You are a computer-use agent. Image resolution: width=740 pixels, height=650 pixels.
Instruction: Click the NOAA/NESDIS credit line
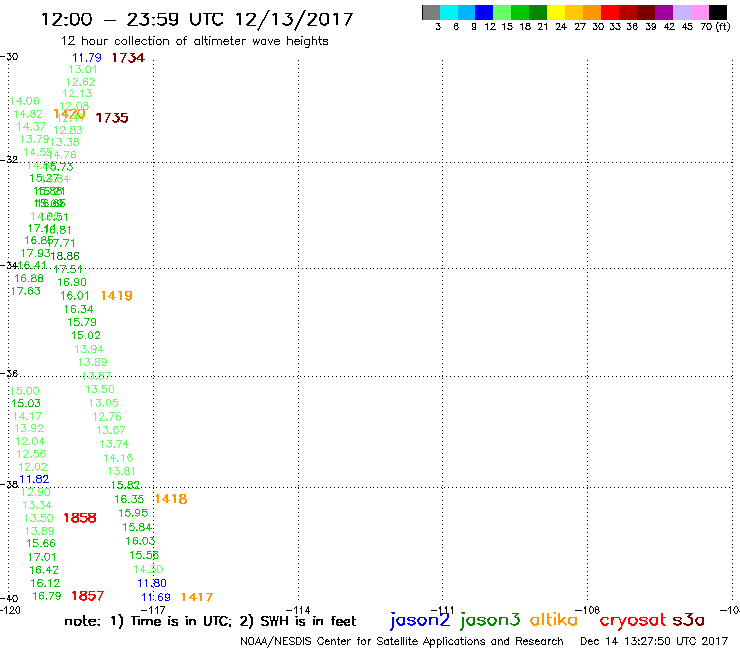pos(402,642)
